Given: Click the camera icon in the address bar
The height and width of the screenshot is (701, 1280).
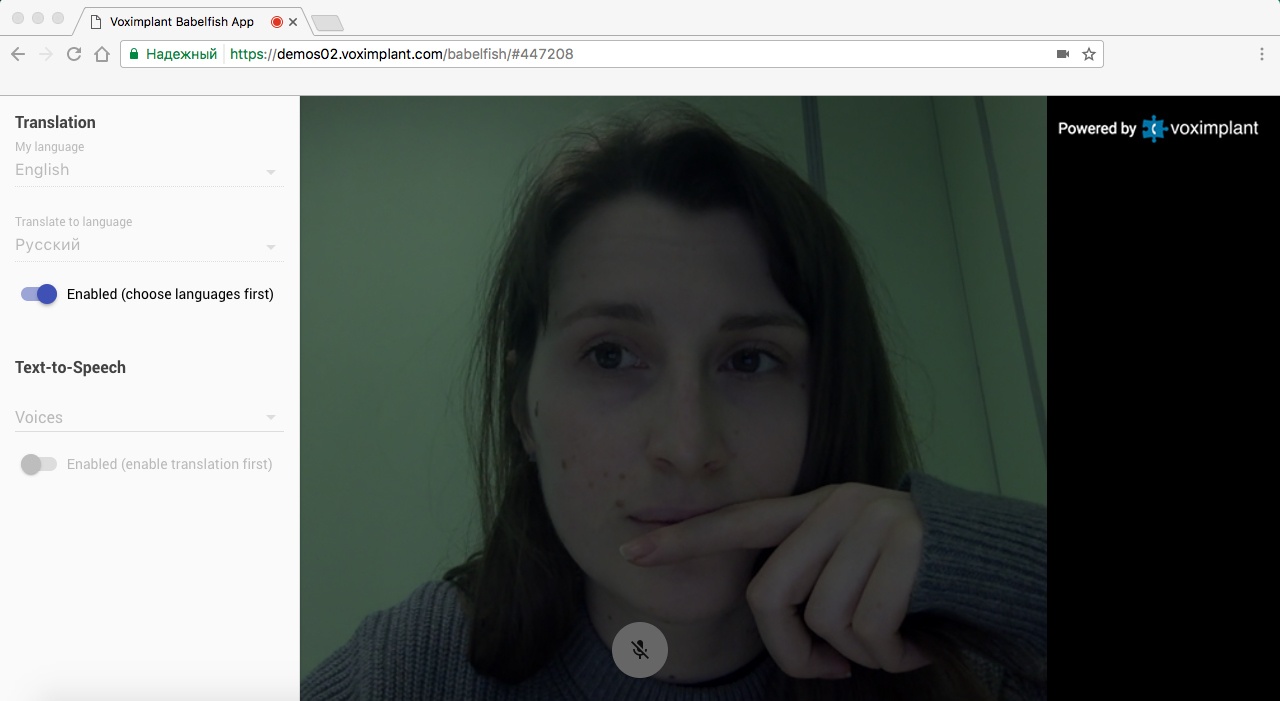Looking at the screenshot, I should 1062,54.
